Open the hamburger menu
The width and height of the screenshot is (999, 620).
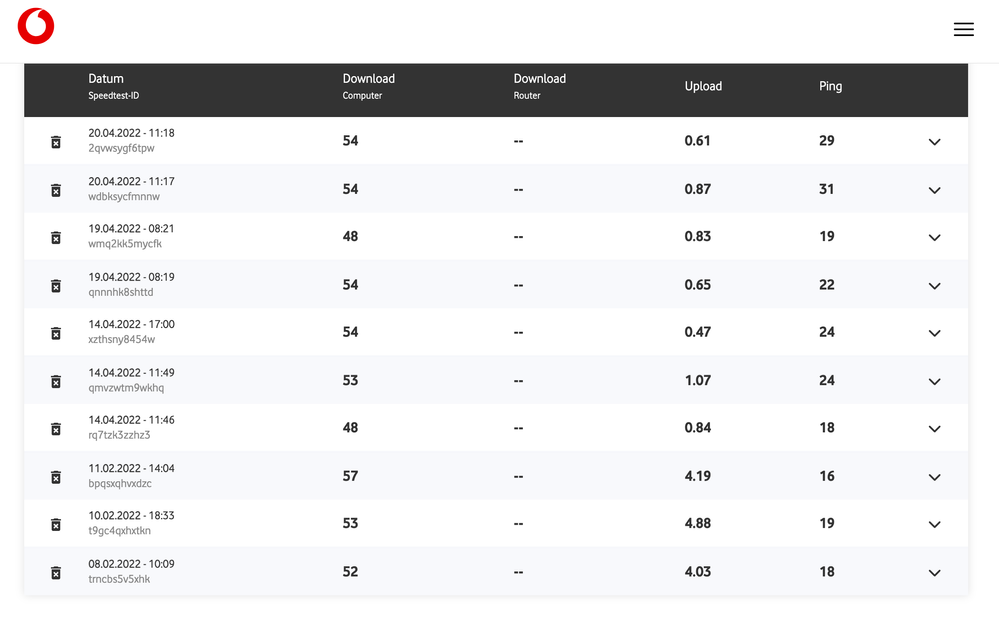point(963,30)
